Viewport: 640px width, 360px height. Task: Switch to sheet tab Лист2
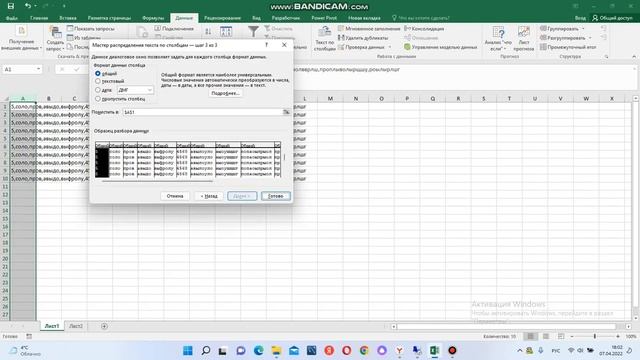(76, 326)
